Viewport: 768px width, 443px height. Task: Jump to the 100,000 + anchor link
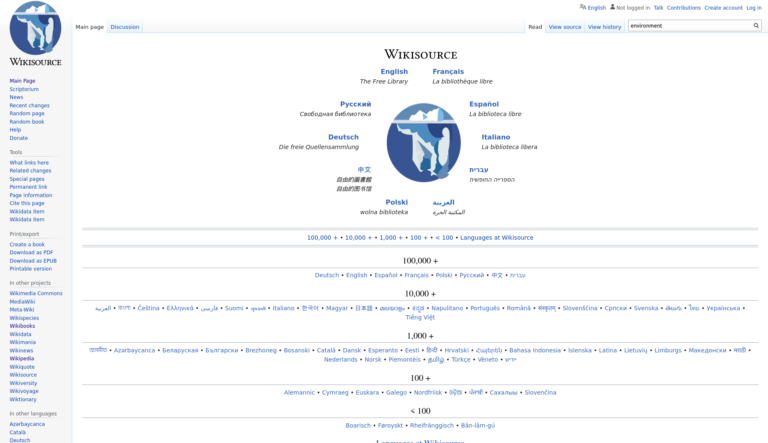pos(322,238)
